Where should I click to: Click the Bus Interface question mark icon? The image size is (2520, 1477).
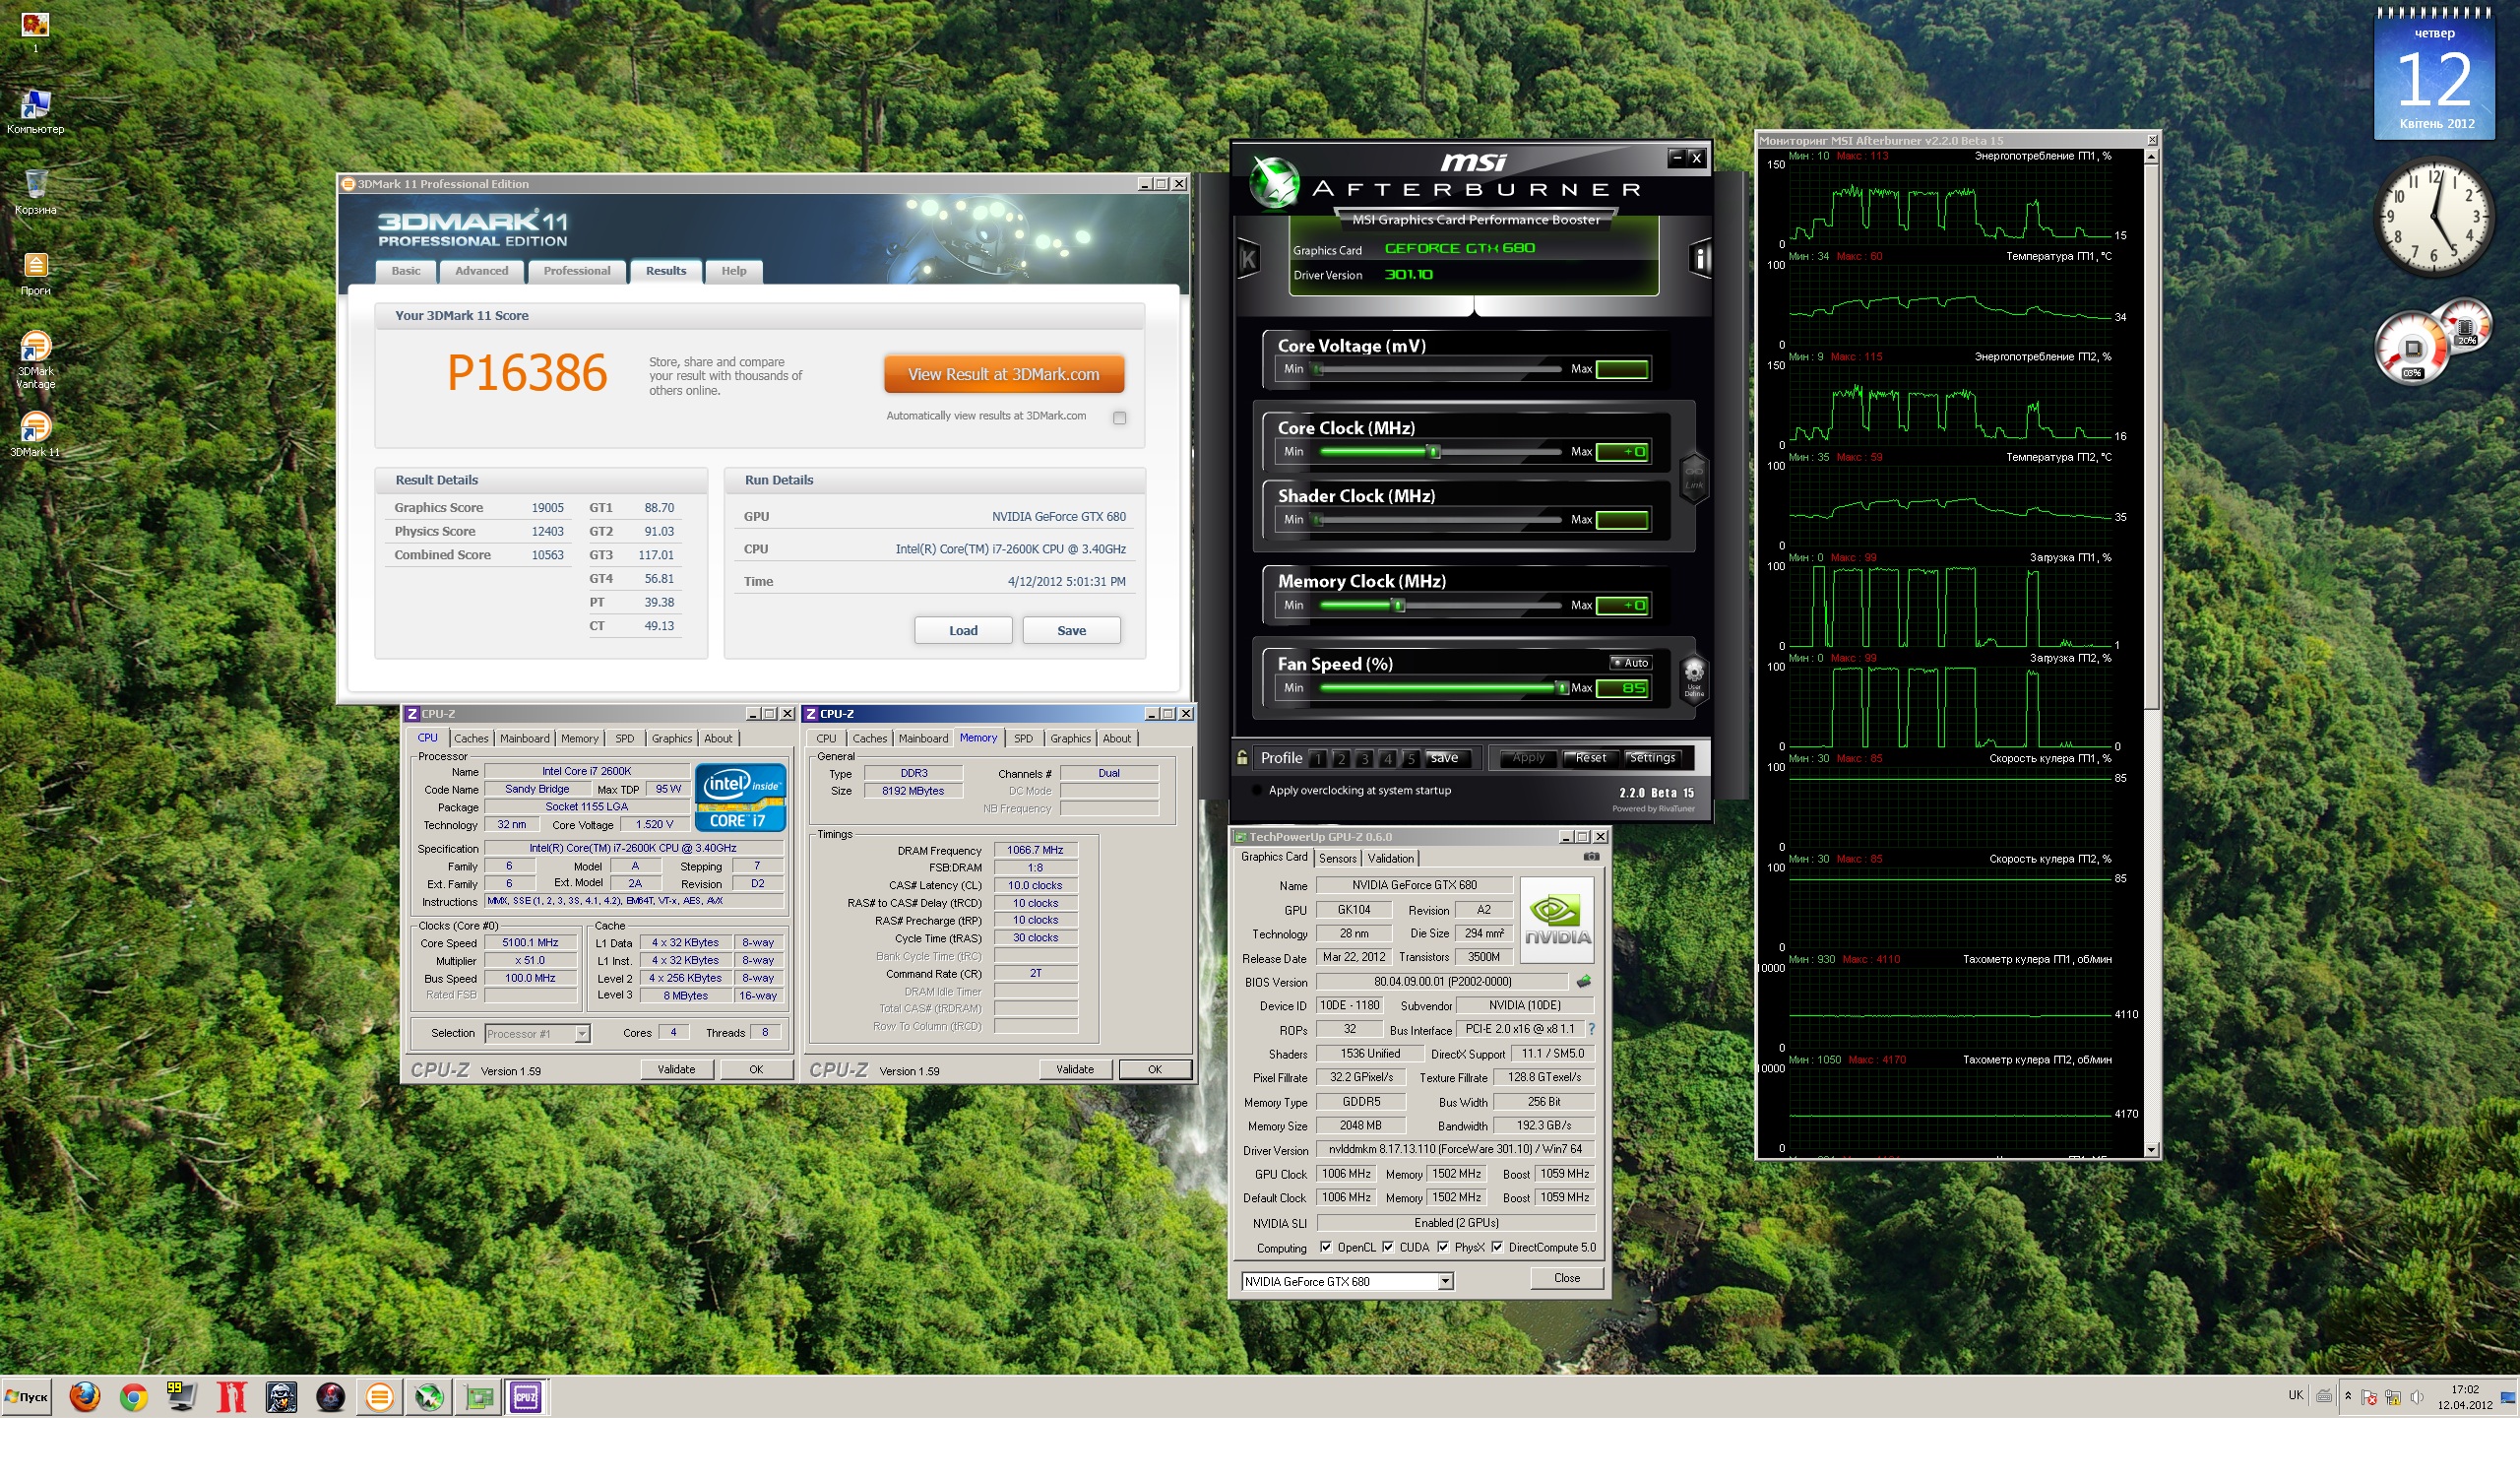pos(1591,1030)
